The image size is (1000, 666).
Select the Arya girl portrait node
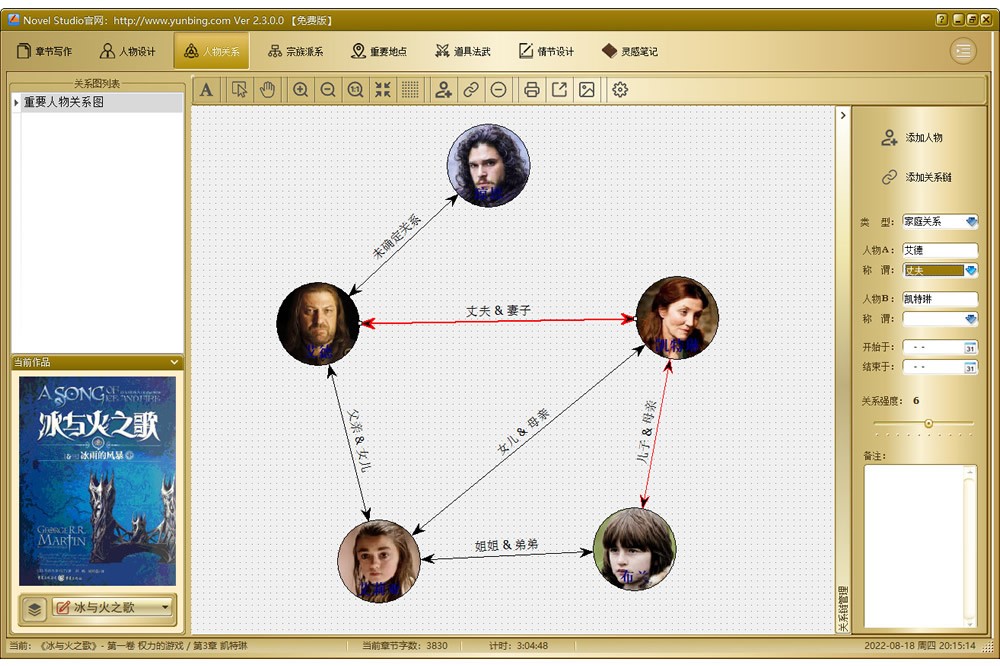(379, 561)
